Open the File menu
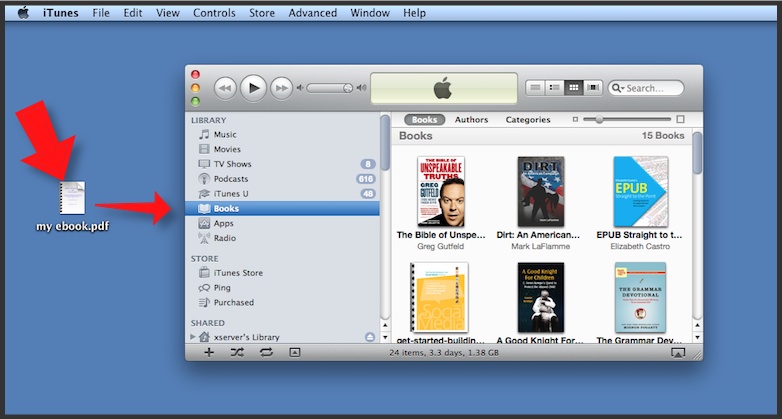The width and height of the screenshot is (782, 419). coord(101,13)
